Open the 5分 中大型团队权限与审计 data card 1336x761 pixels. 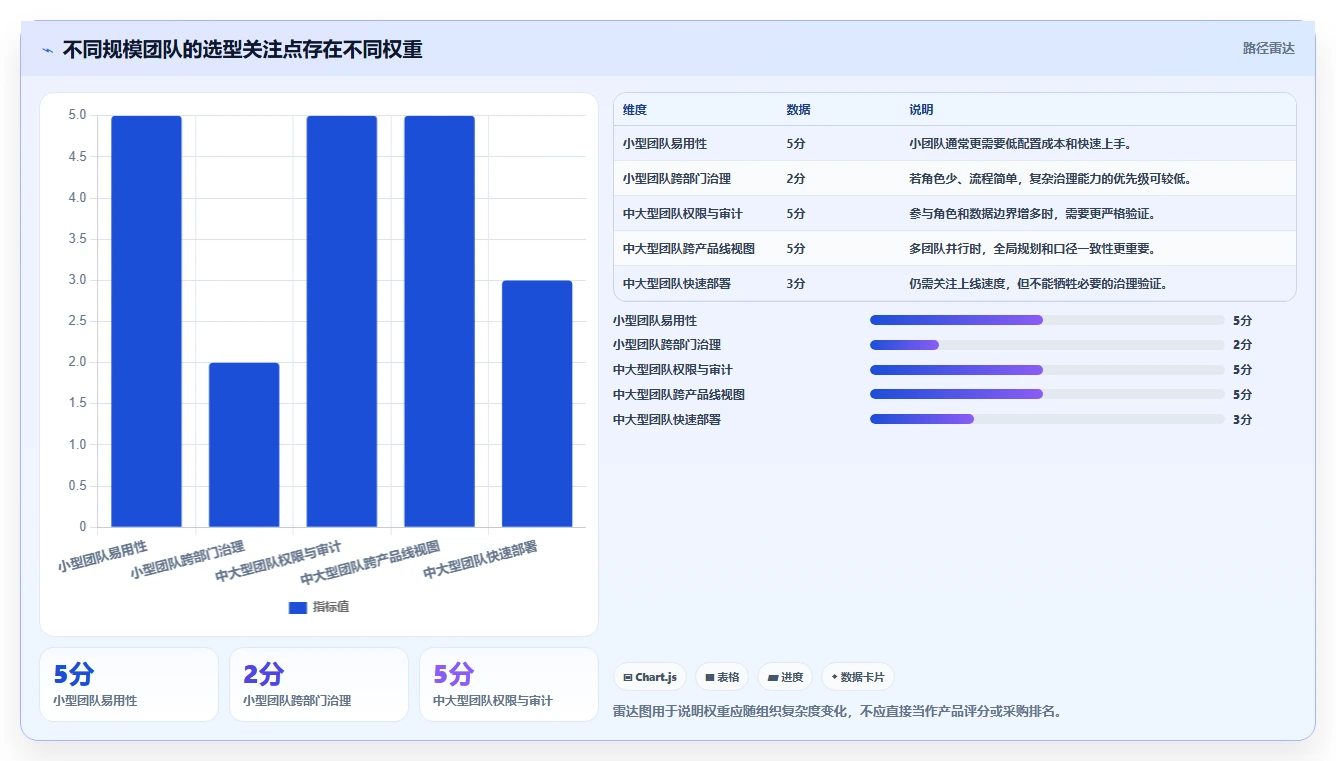509,684
